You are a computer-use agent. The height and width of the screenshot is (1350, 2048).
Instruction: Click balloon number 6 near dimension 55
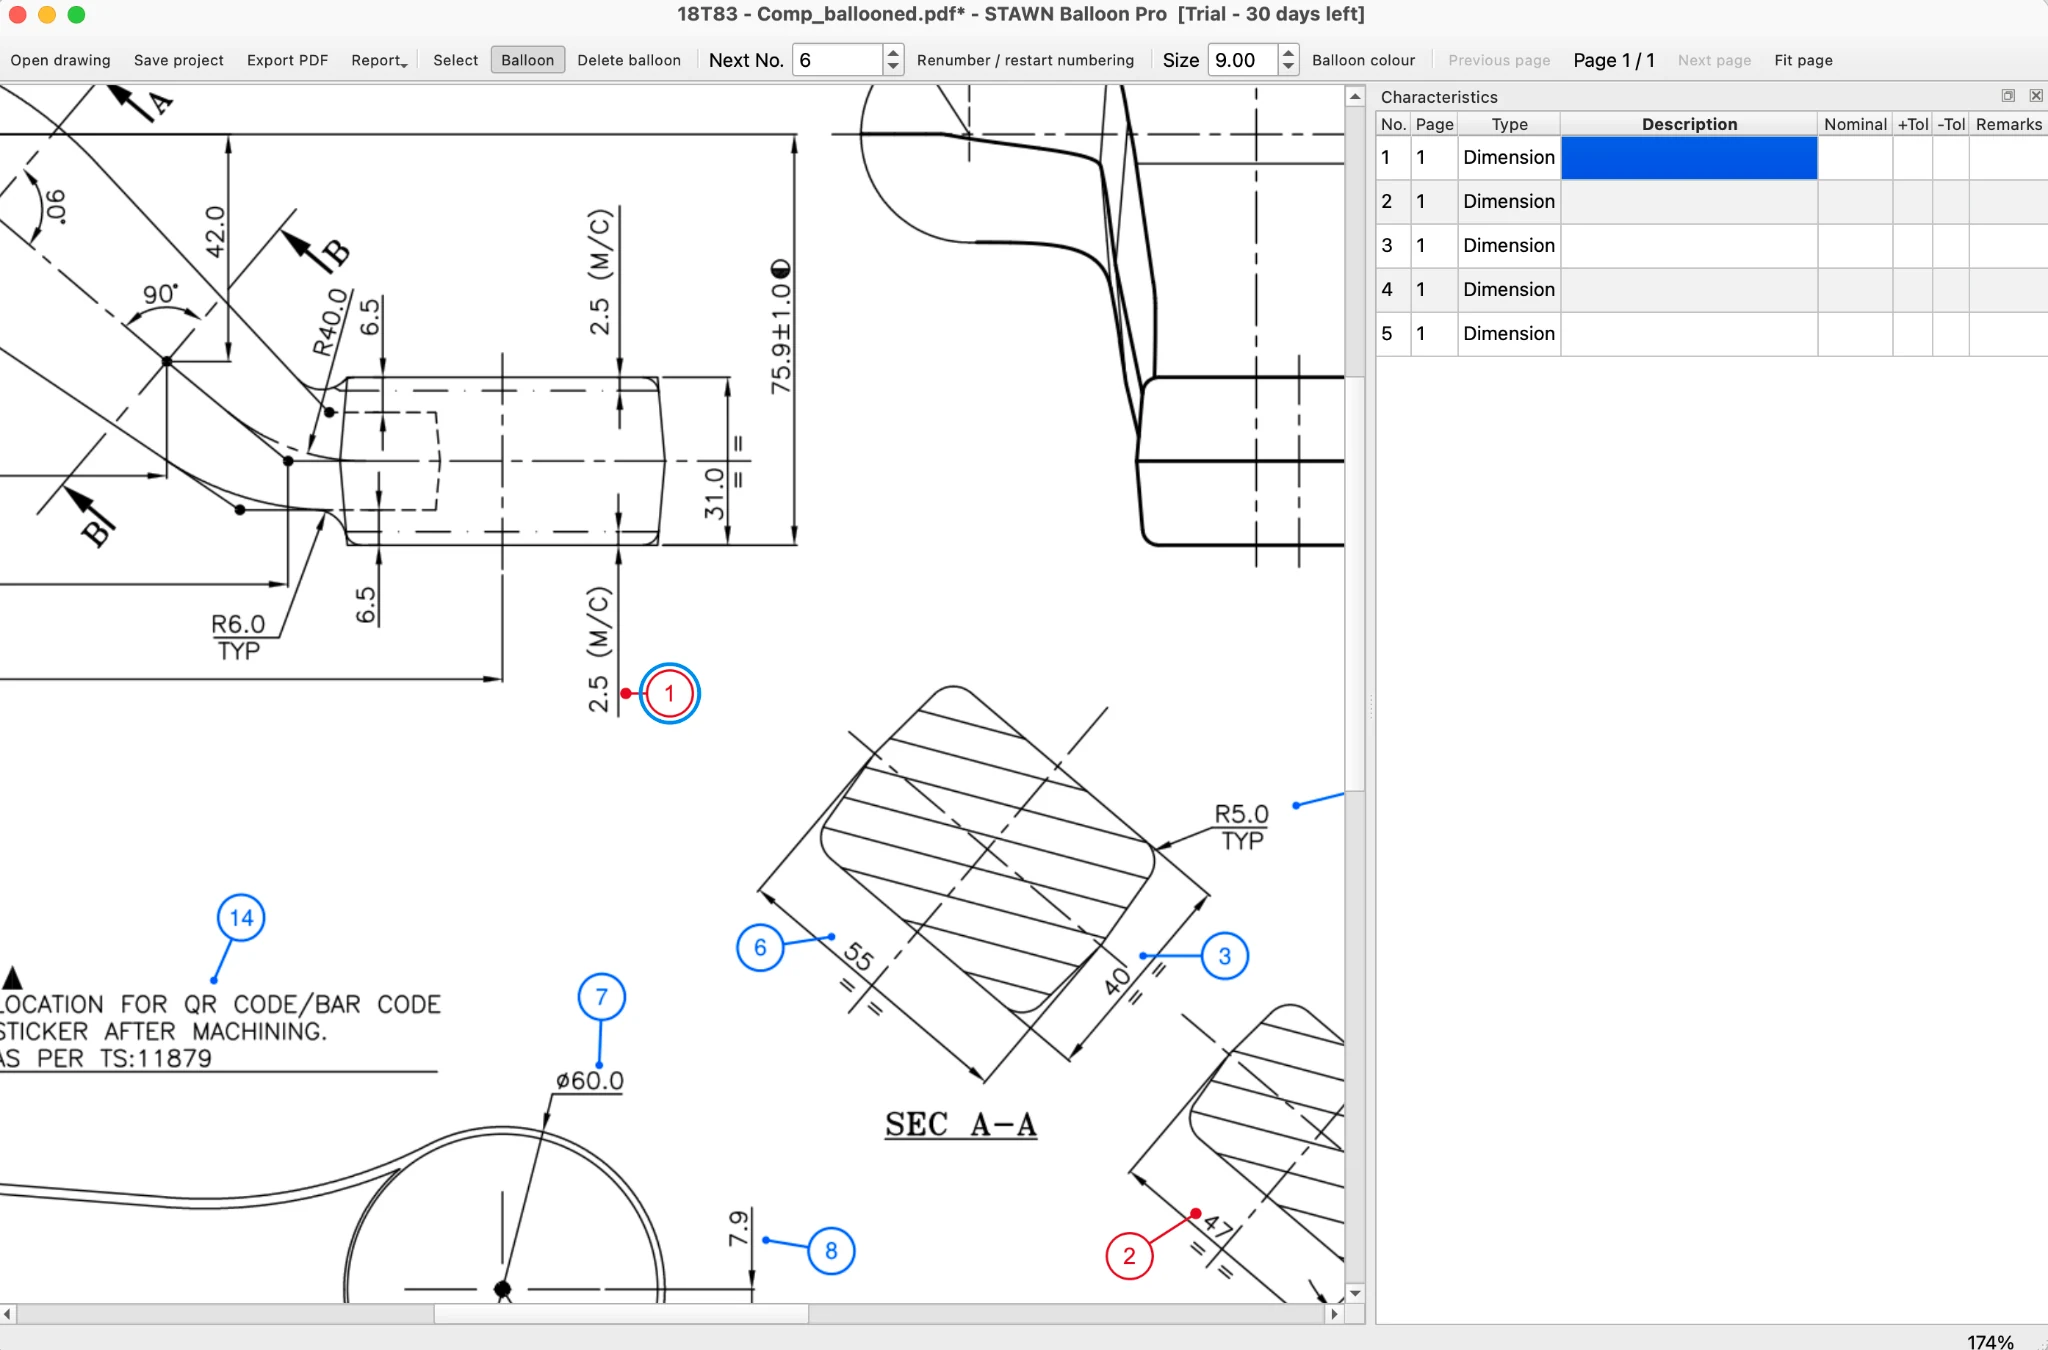click(x=760, y=947)
